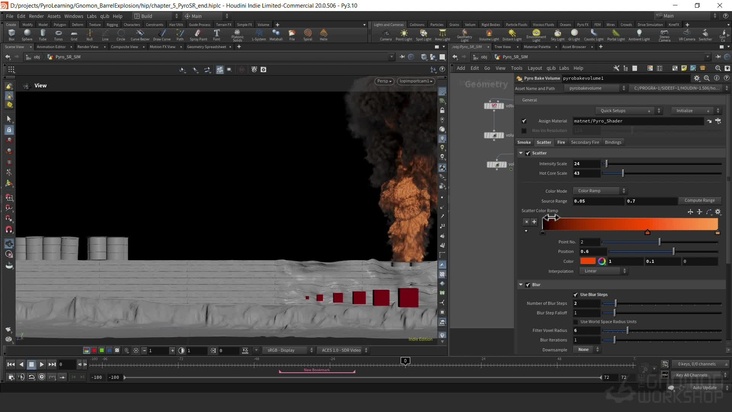Screen dimensions: 732x412
Task: Select the Torus shelf tool
Action: (58, 35)
